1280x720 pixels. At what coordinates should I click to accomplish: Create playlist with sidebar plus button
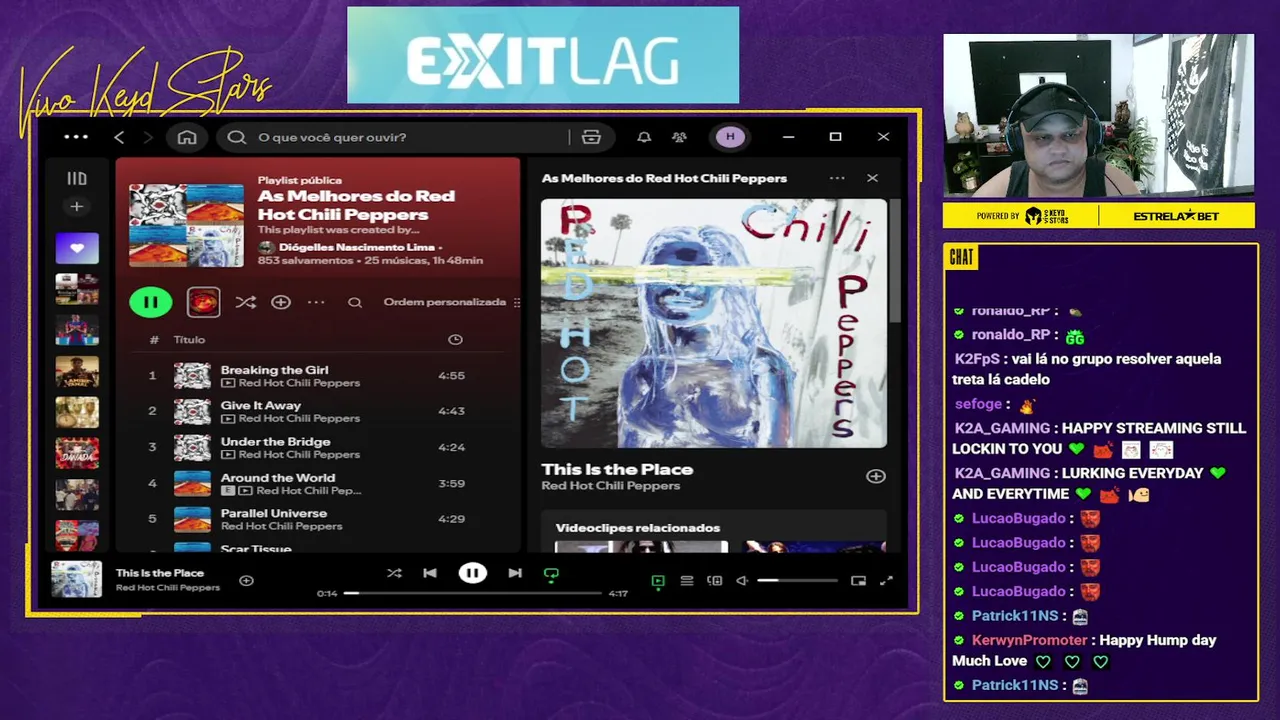(77, 206)
